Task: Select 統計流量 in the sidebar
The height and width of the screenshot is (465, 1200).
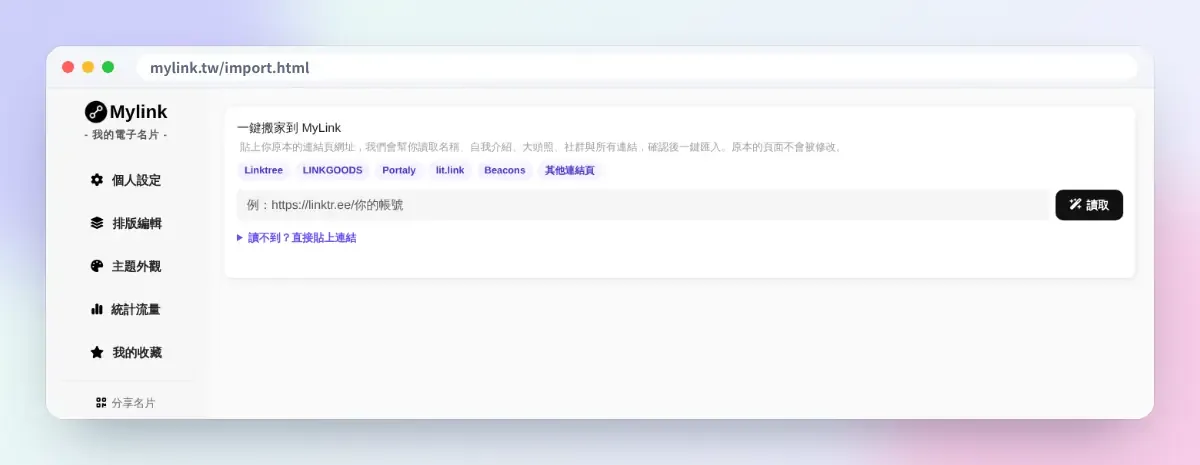Action: (x=128, y=309)
